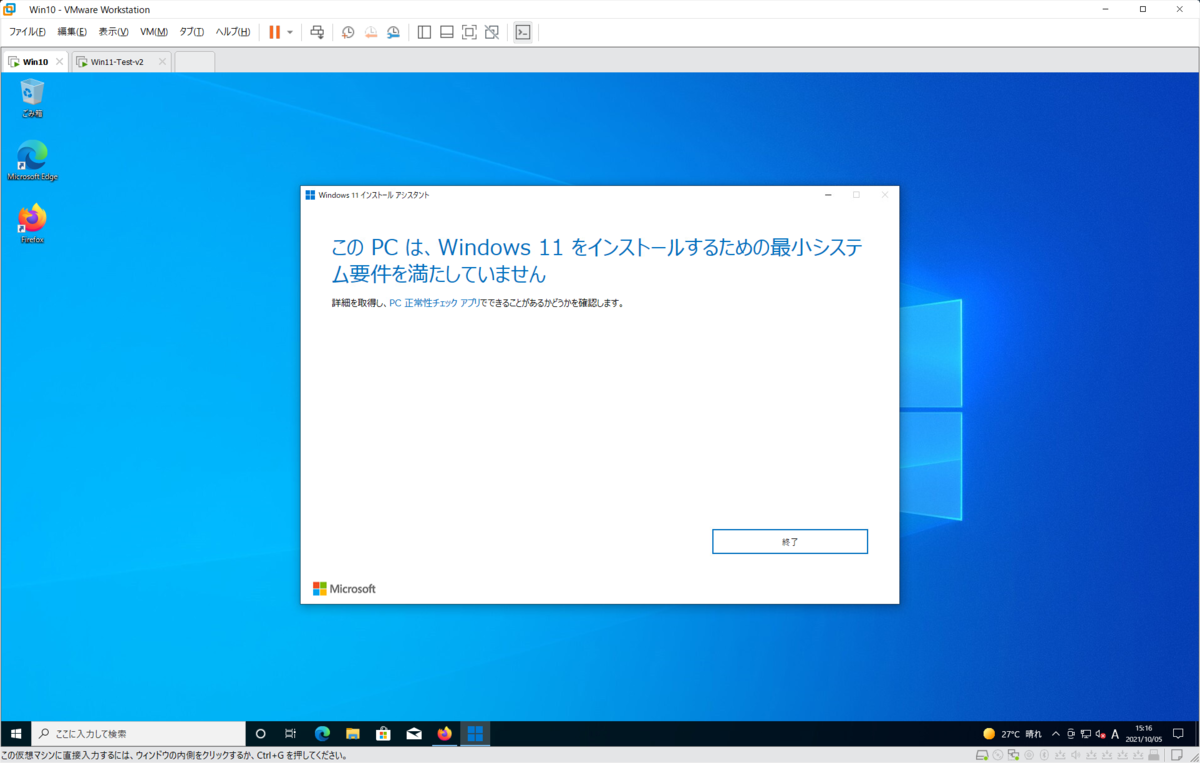This screenshot has height=763, width=1200.
Task: Open the ファイル(F) menu
Action: (x=27, y=32)
